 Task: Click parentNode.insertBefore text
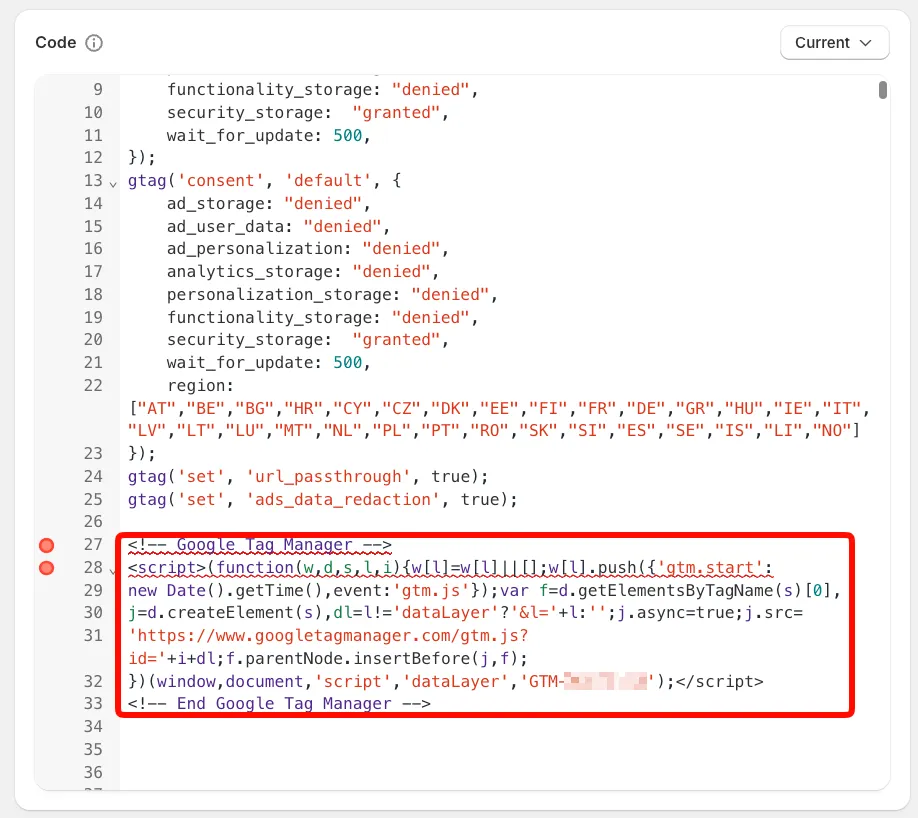pyautogui.click(x=357, y=659)
